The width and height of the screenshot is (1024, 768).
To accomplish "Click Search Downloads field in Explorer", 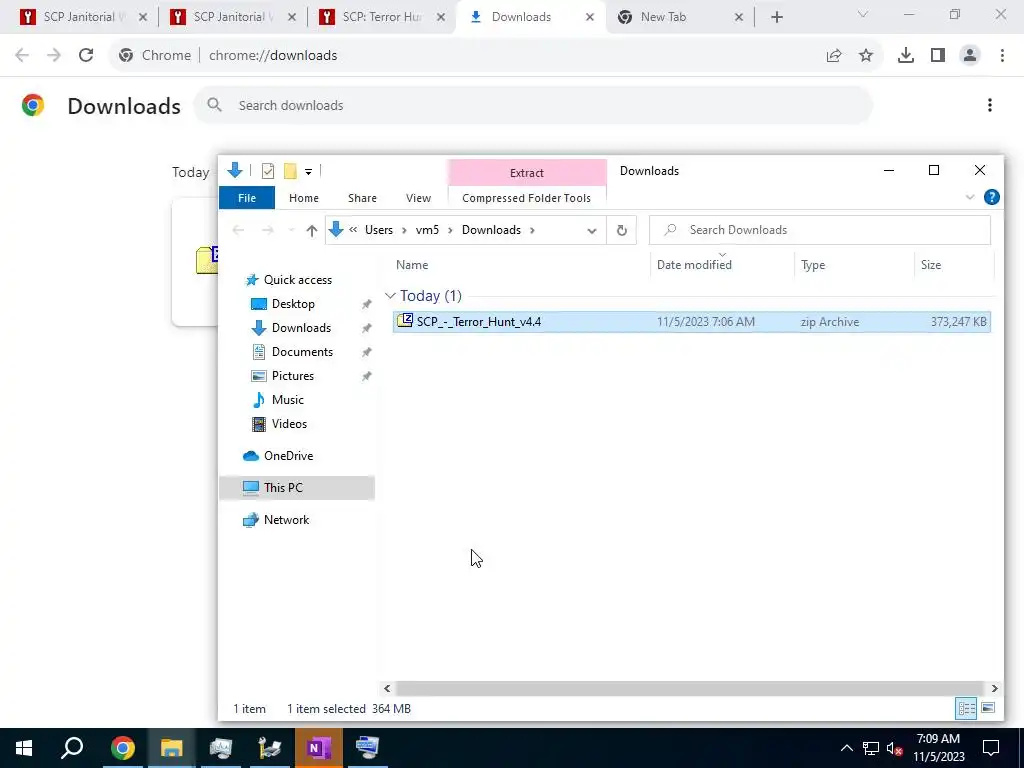I will (x=820, y=230).
